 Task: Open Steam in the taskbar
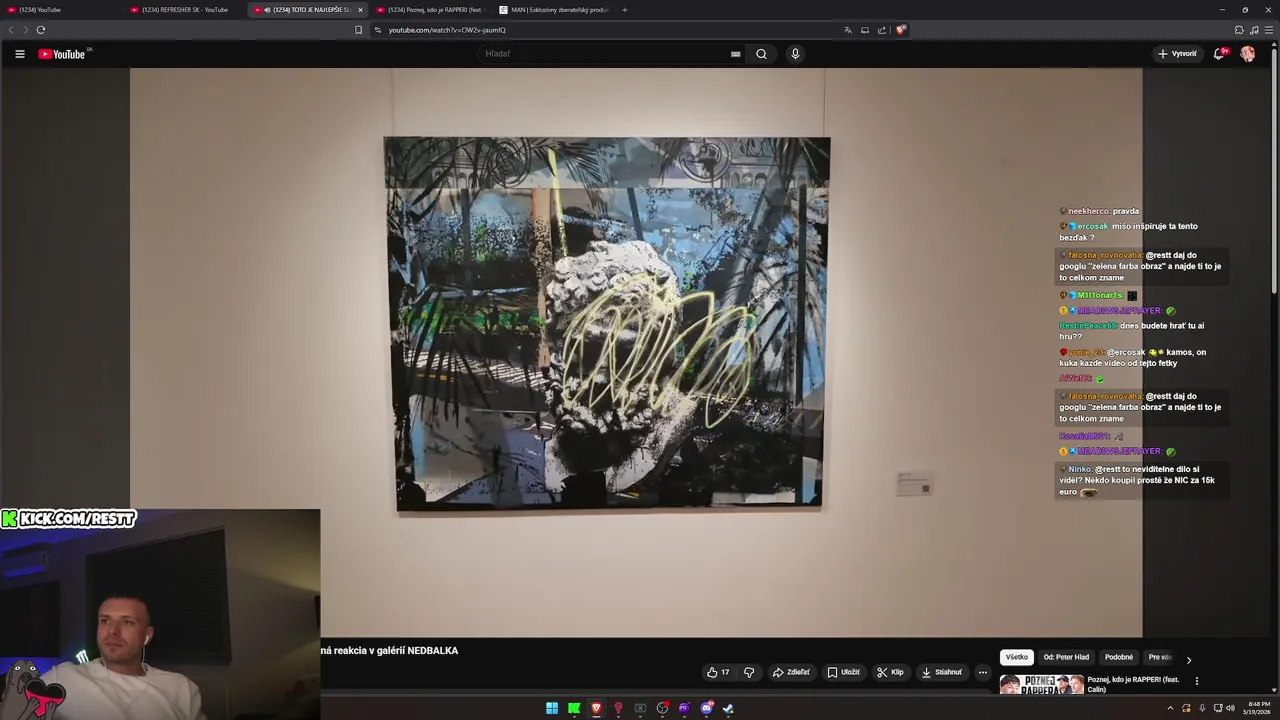click(x=728, y=708)
